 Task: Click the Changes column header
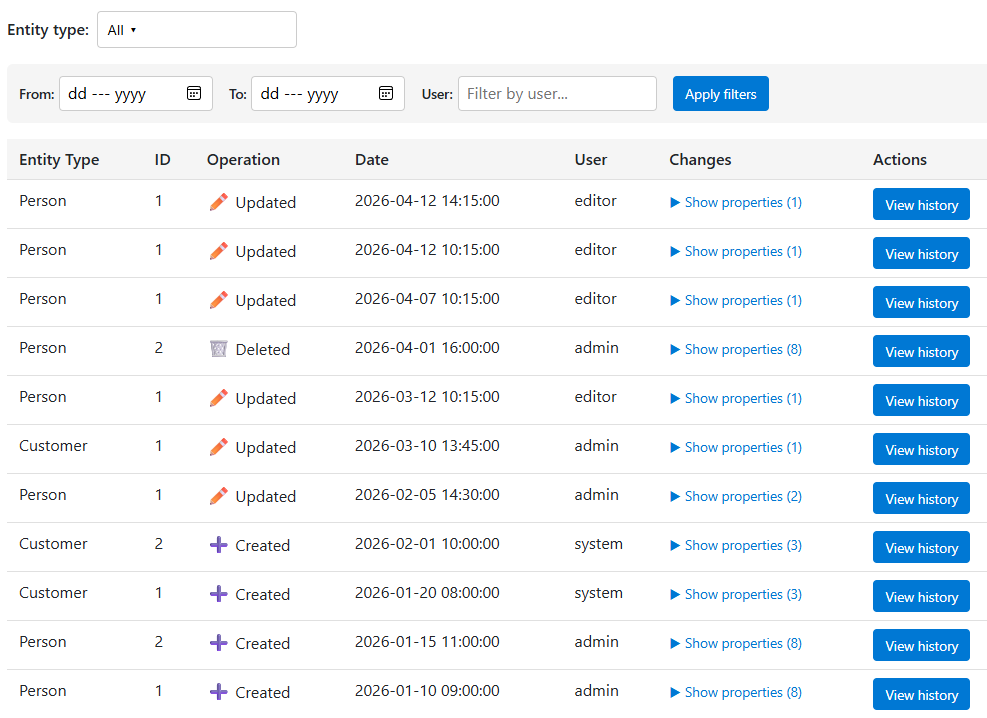[x=700, y=160]
